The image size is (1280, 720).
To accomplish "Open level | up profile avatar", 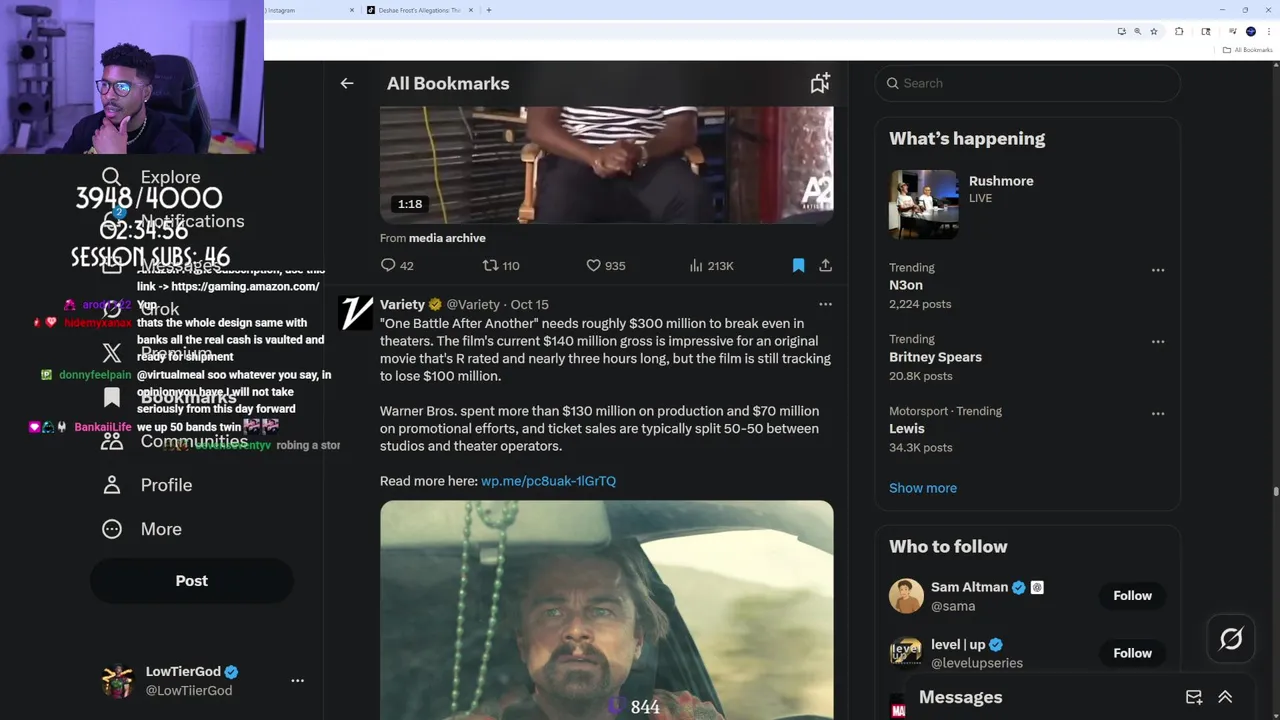I will click(906, 653).
